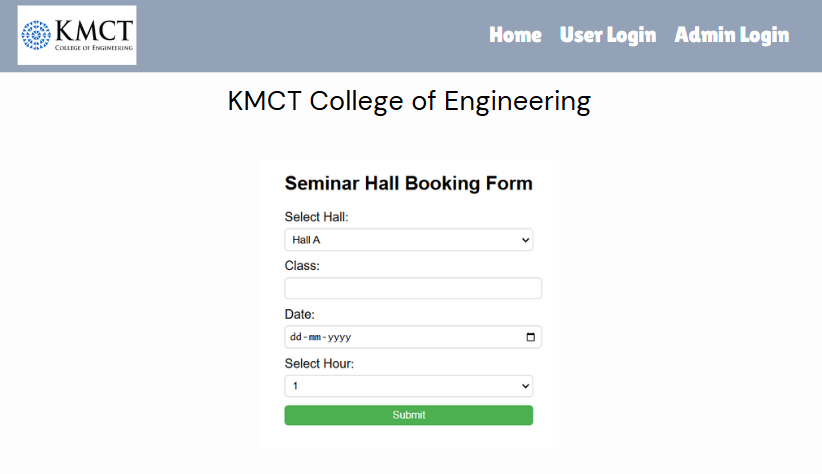Click the chevron arrow of the hour dropdown
The height and width of the screenshot is (474, 822).
coord(525,386)
